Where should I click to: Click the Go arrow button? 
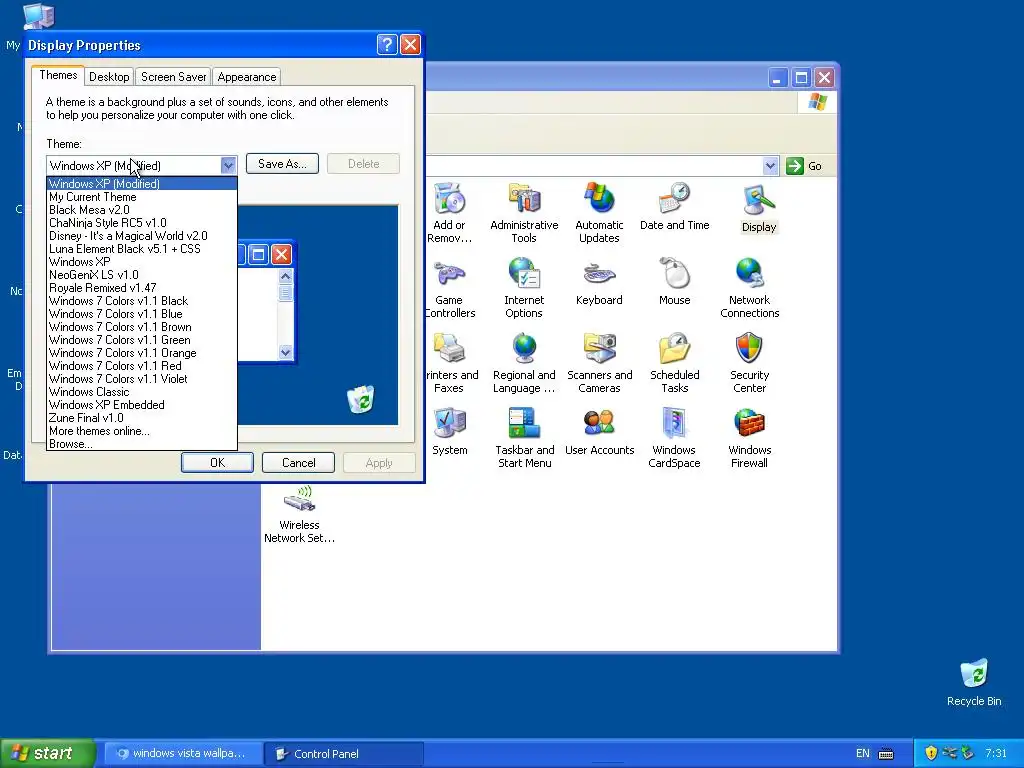point(795,166)
